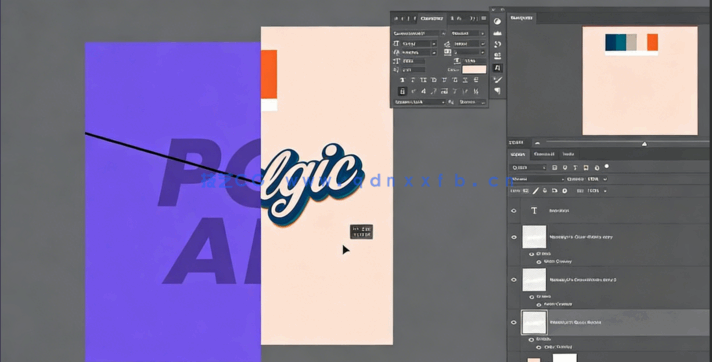Toggle Effects eye under first 'copy' layer

pyautogui.click(x=531, y=254)
